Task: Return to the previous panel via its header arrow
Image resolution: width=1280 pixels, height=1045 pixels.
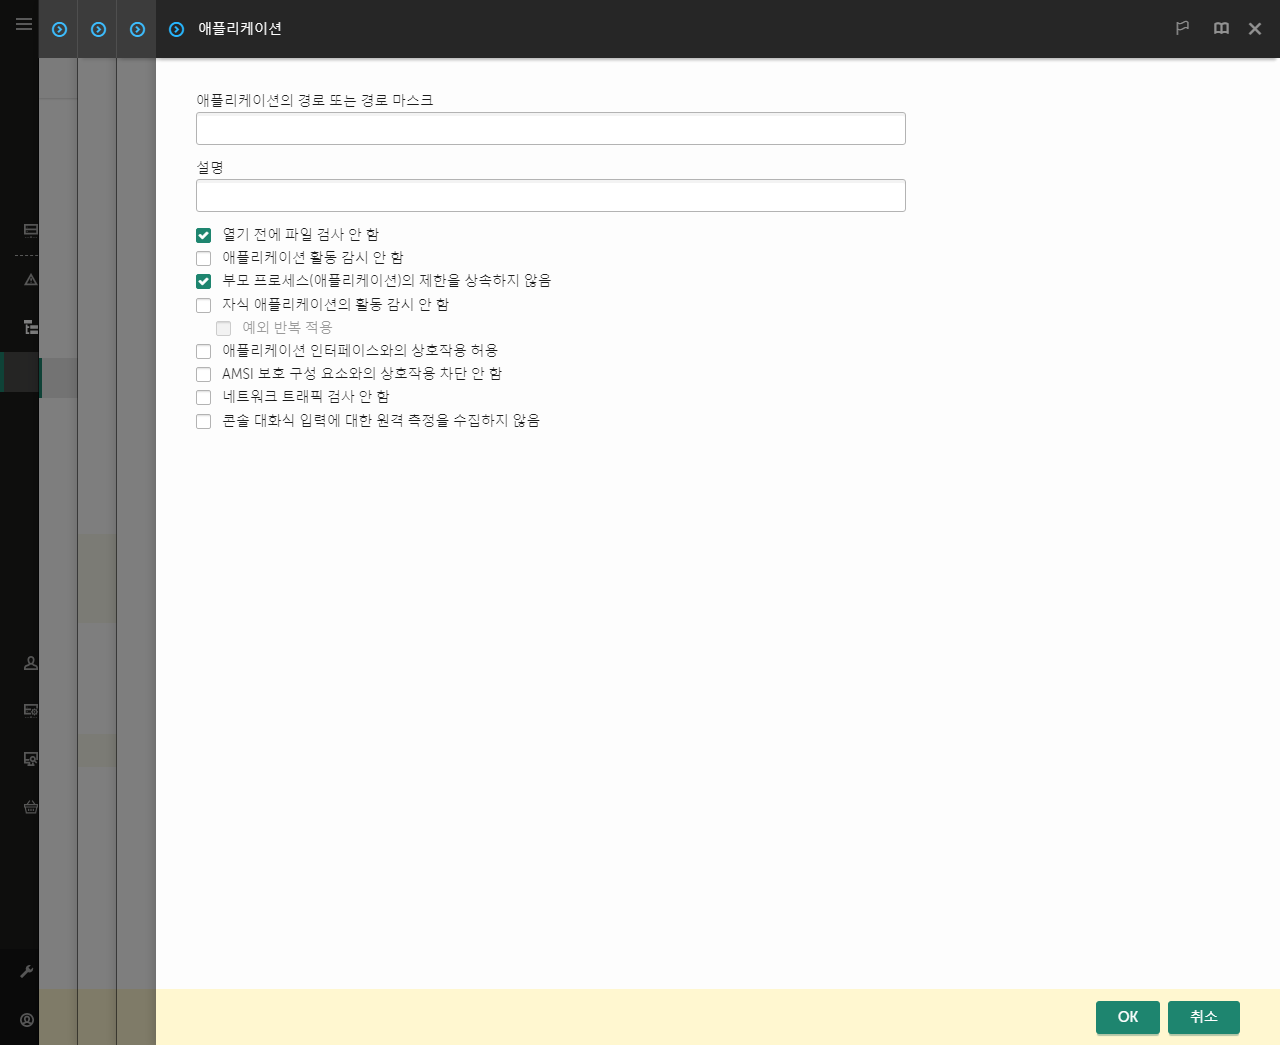Action: [137, 29]
